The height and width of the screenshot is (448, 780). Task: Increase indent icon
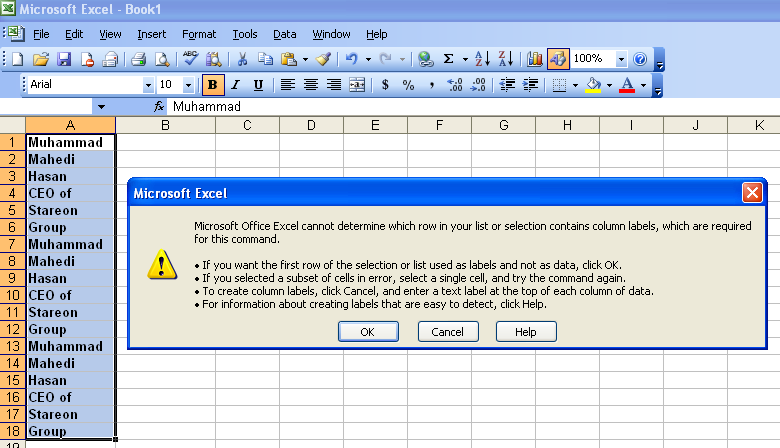(530, 85)
